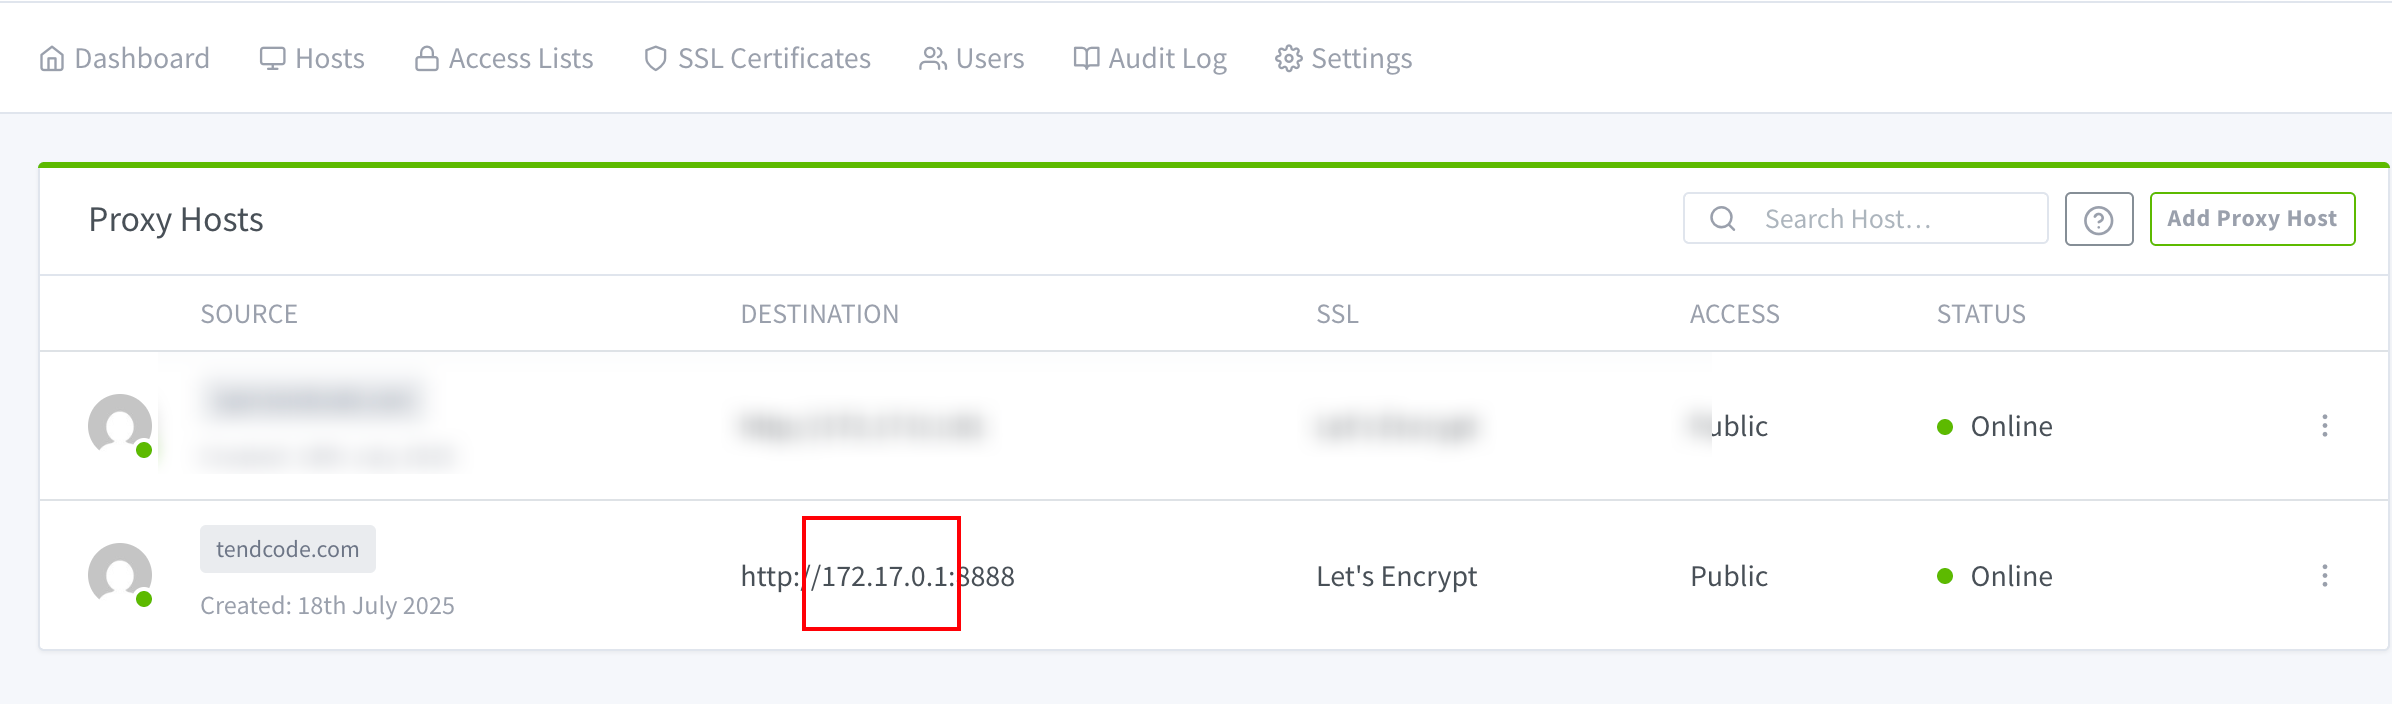
Task: Click the tendcode.com domain tag
Action: coord(288,549)
